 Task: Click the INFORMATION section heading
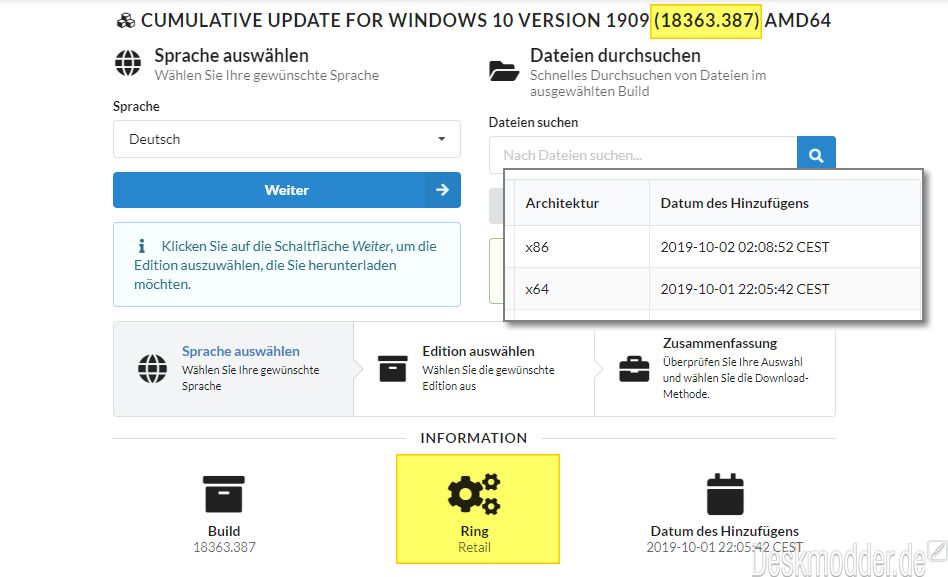click(474, 438)
